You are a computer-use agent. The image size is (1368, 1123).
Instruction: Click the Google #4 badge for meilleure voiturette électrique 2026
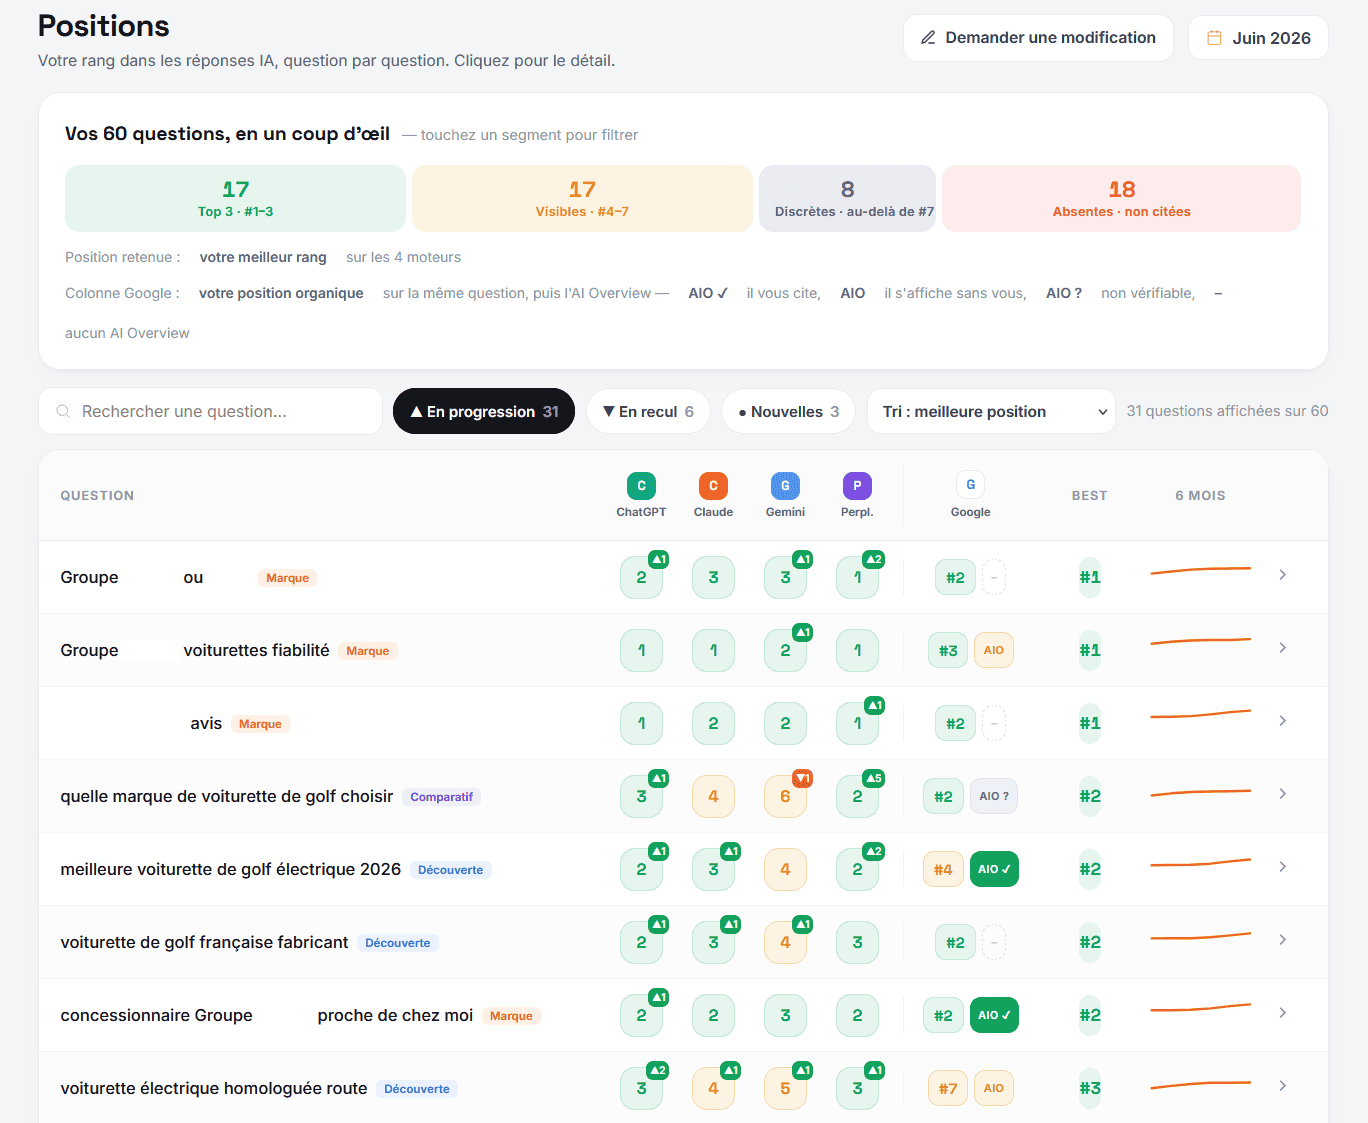(943, 869)
